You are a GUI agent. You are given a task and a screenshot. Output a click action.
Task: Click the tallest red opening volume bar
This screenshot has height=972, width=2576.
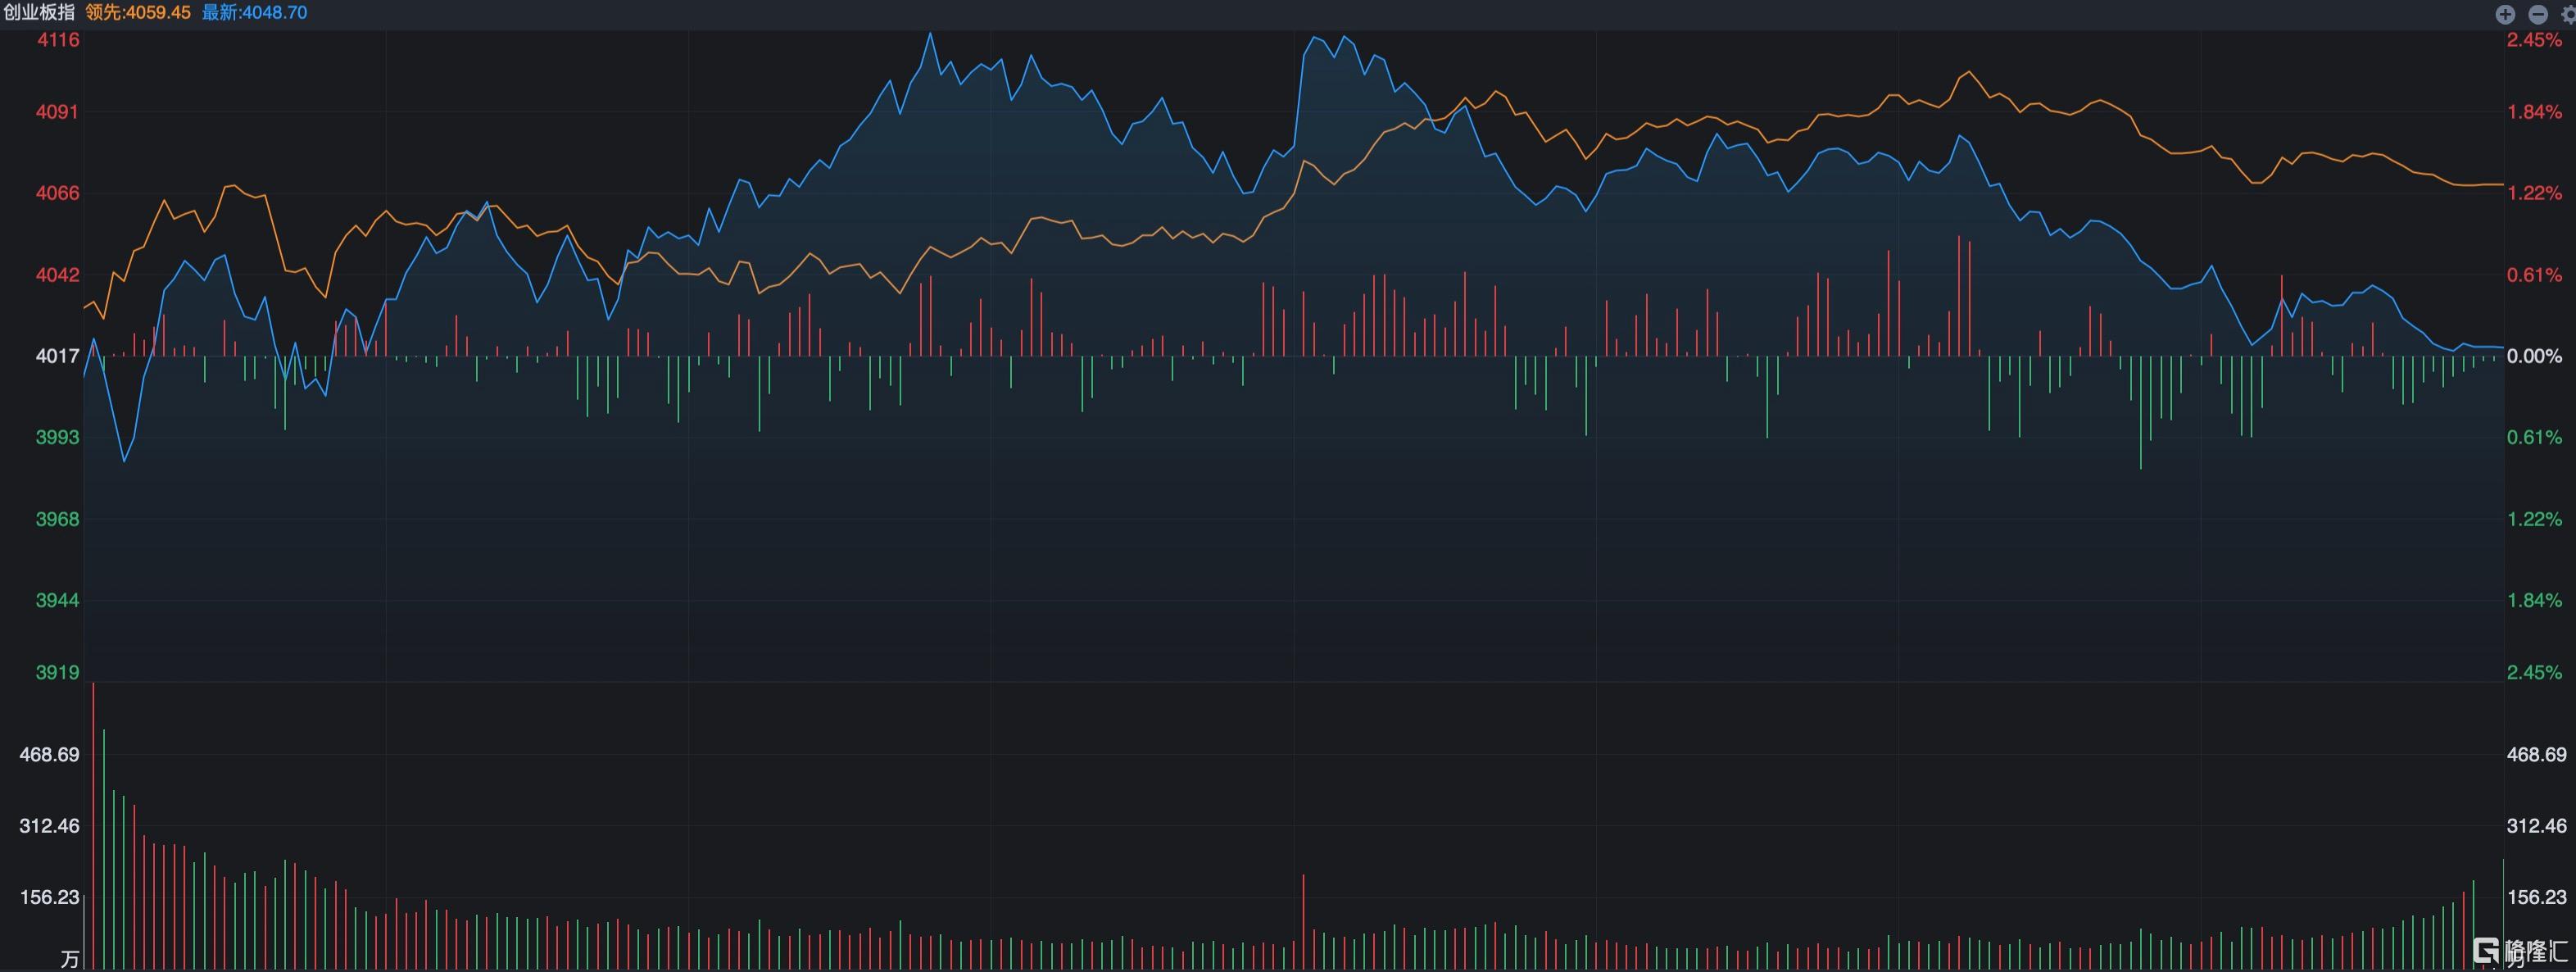coord(93,826)
